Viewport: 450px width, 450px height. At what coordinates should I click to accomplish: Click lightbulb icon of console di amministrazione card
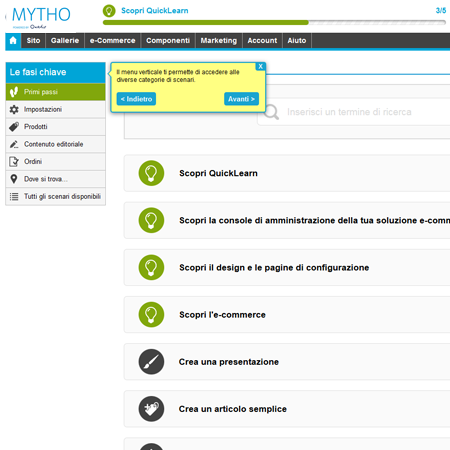coord(151,220)
